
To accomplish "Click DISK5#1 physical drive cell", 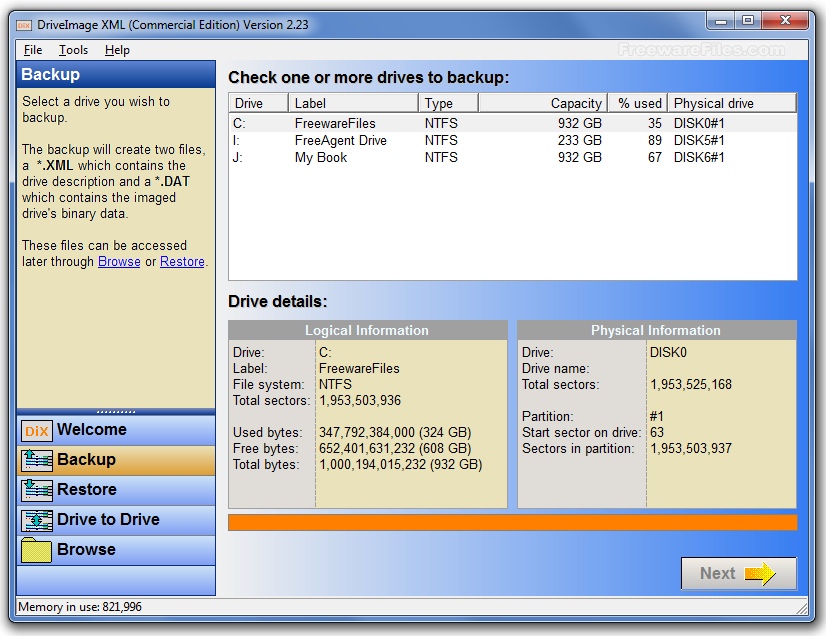I will tap(699, 141).
